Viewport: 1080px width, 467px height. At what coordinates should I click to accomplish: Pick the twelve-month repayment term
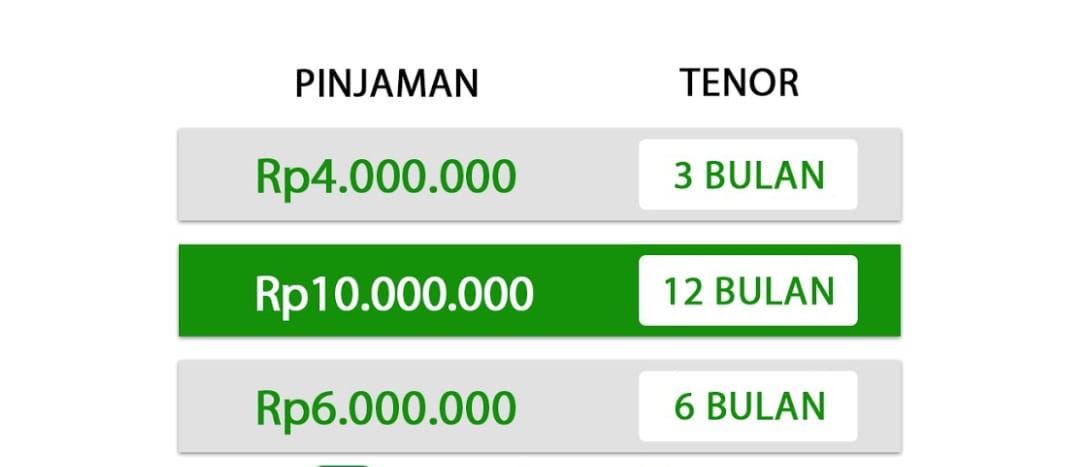coord(748,290)
